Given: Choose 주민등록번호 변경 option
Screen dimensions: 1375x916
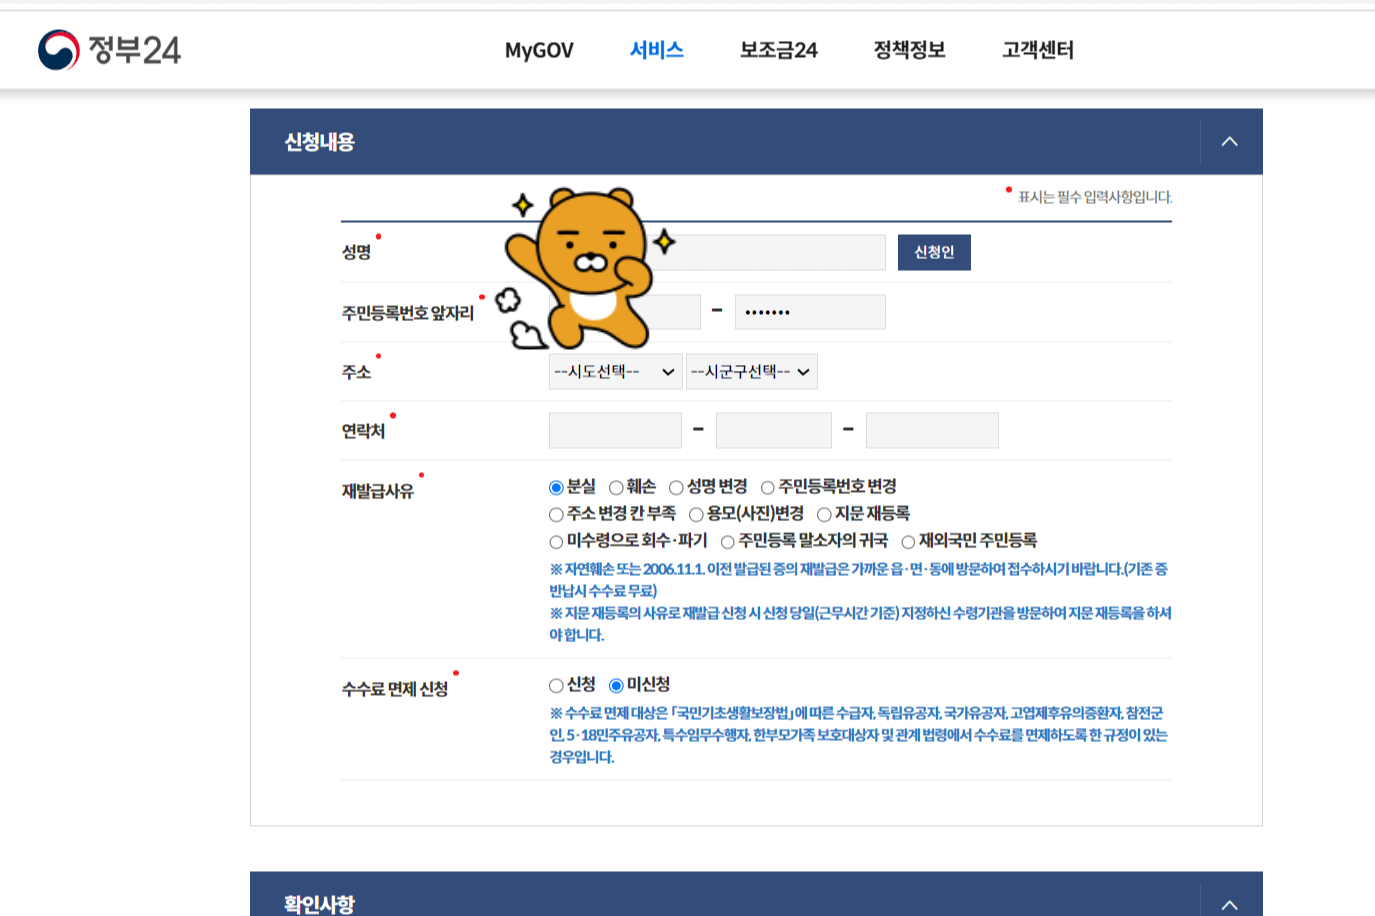Looking at the screenshot, I should click(x=766, y=486).
